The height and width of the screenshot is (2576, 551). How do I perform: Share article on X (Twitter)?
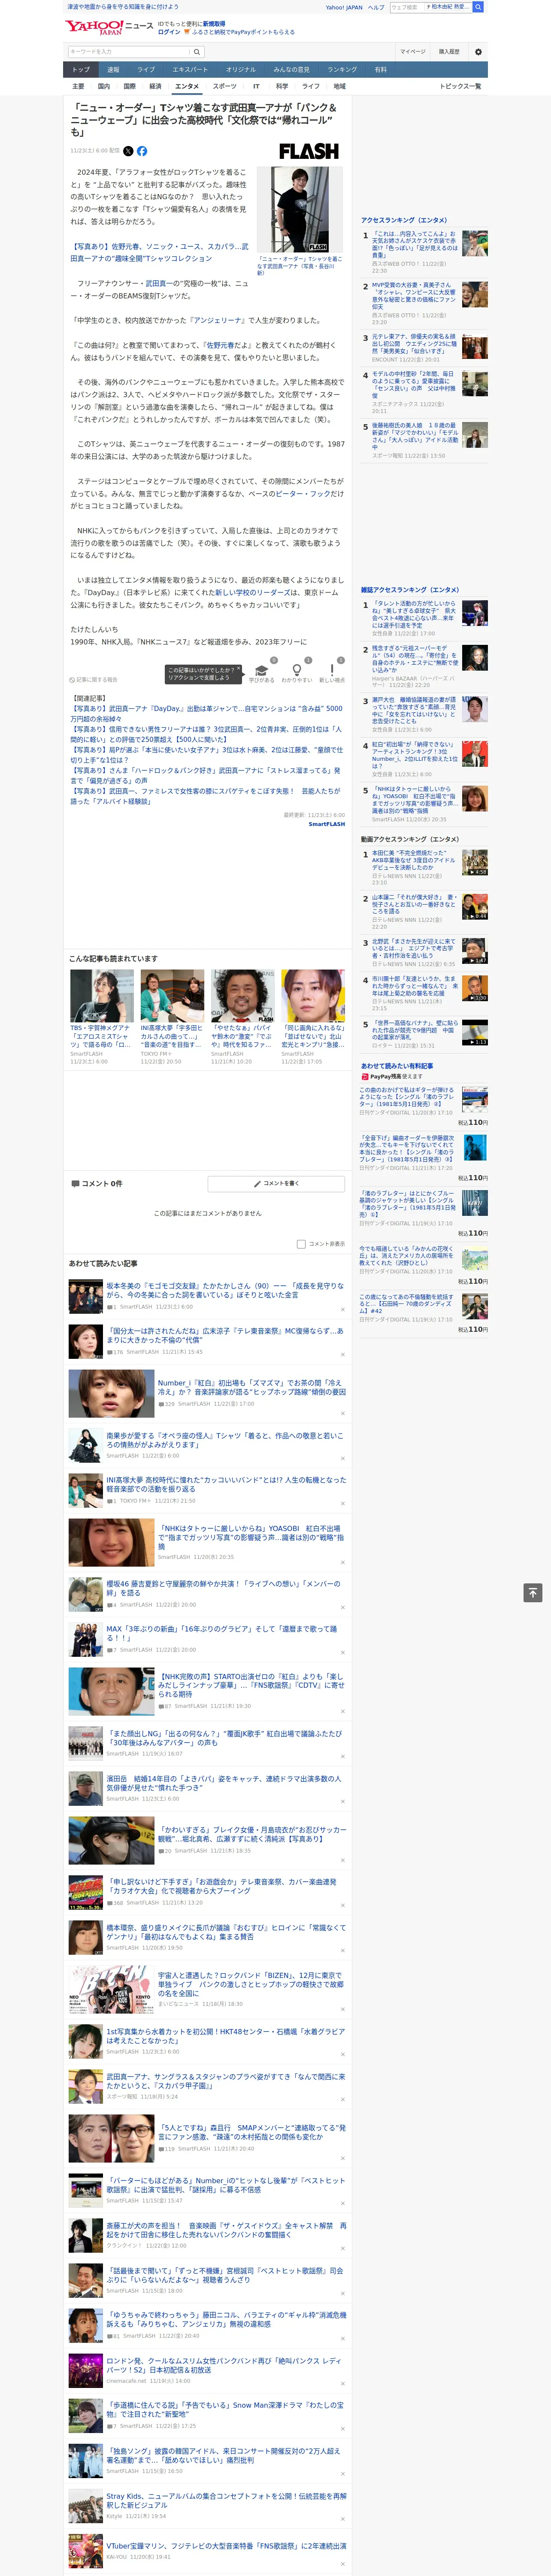(x=128, y=151)
